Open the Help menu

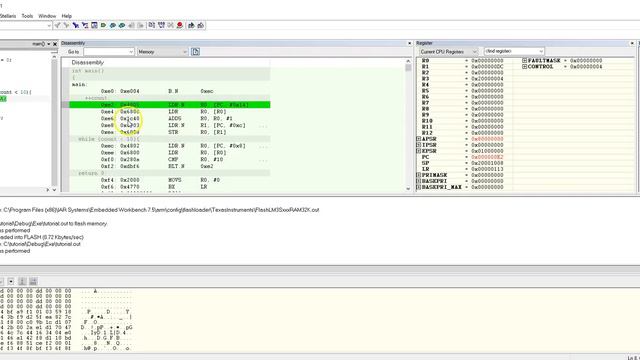pyautogui.click(x=67, y=16)
